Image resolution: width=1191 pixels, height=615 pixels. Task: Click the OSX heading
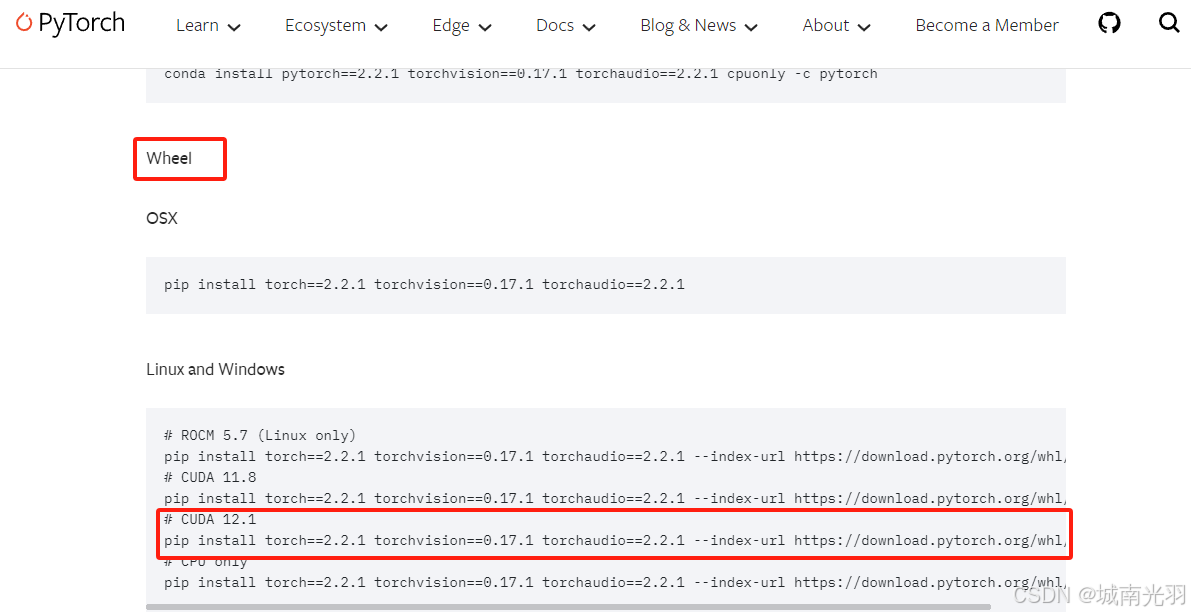[x=162, y=219]
